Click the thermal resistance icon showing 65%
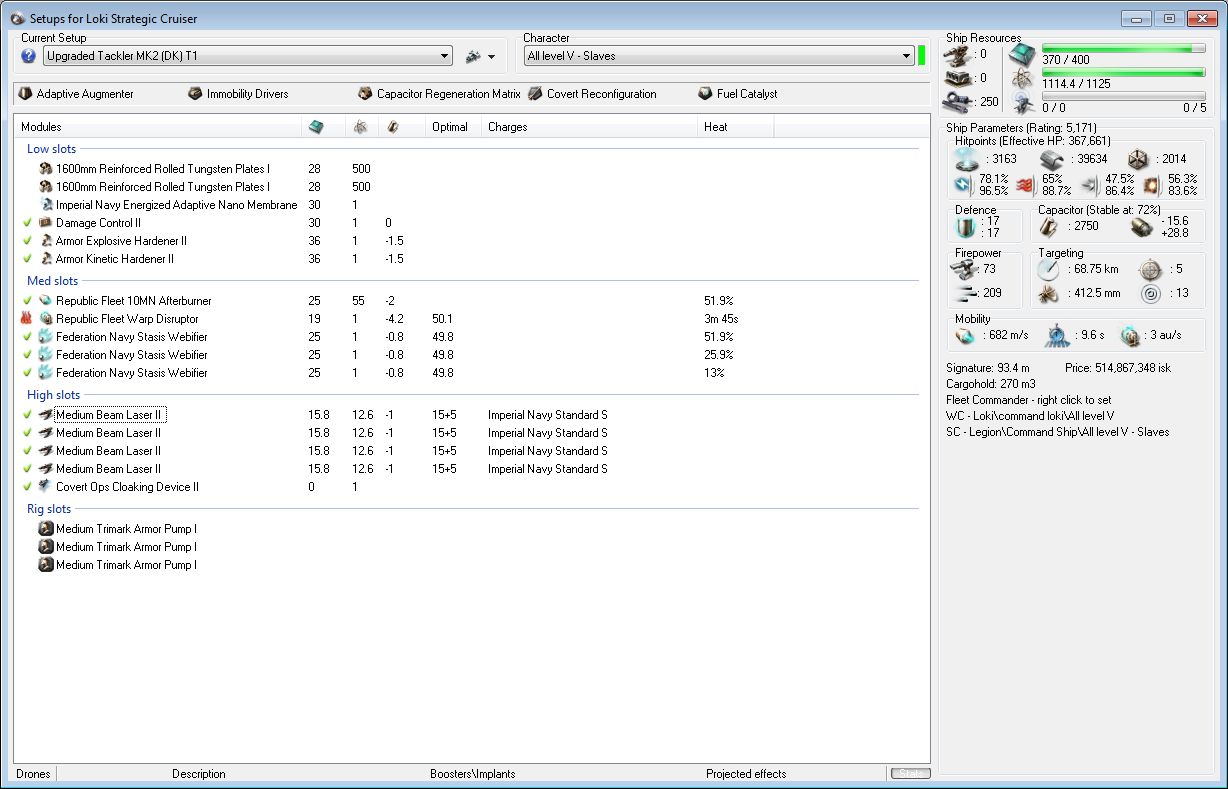1228x789 pixels. coord(1026,184)
